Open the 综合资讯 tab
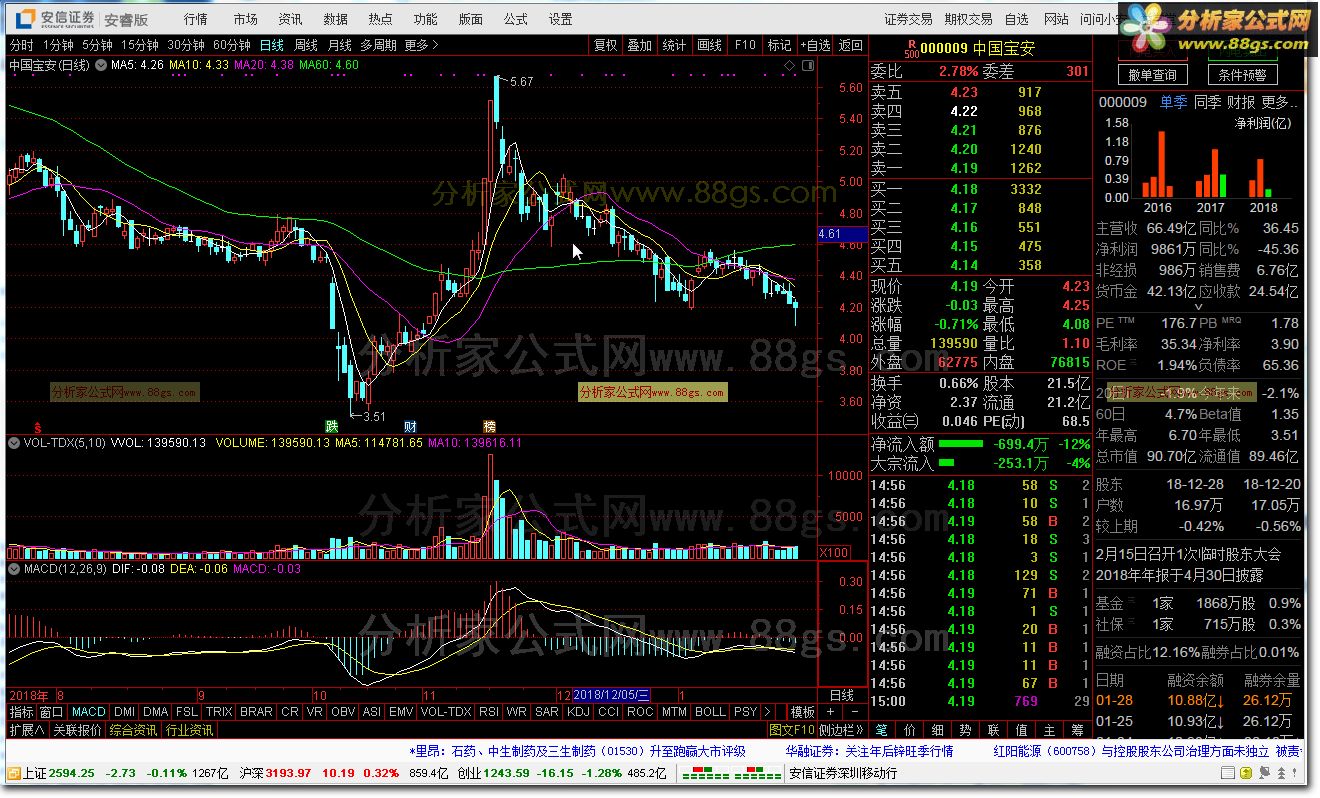Screen dimensions: 1320x798 coord(133,730)
